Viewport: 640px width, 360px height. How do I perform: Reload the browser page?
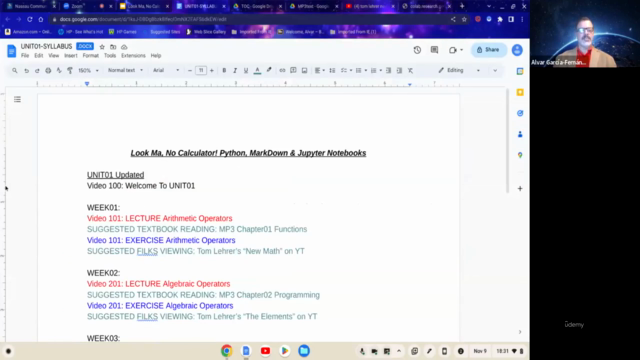point(30,19)
